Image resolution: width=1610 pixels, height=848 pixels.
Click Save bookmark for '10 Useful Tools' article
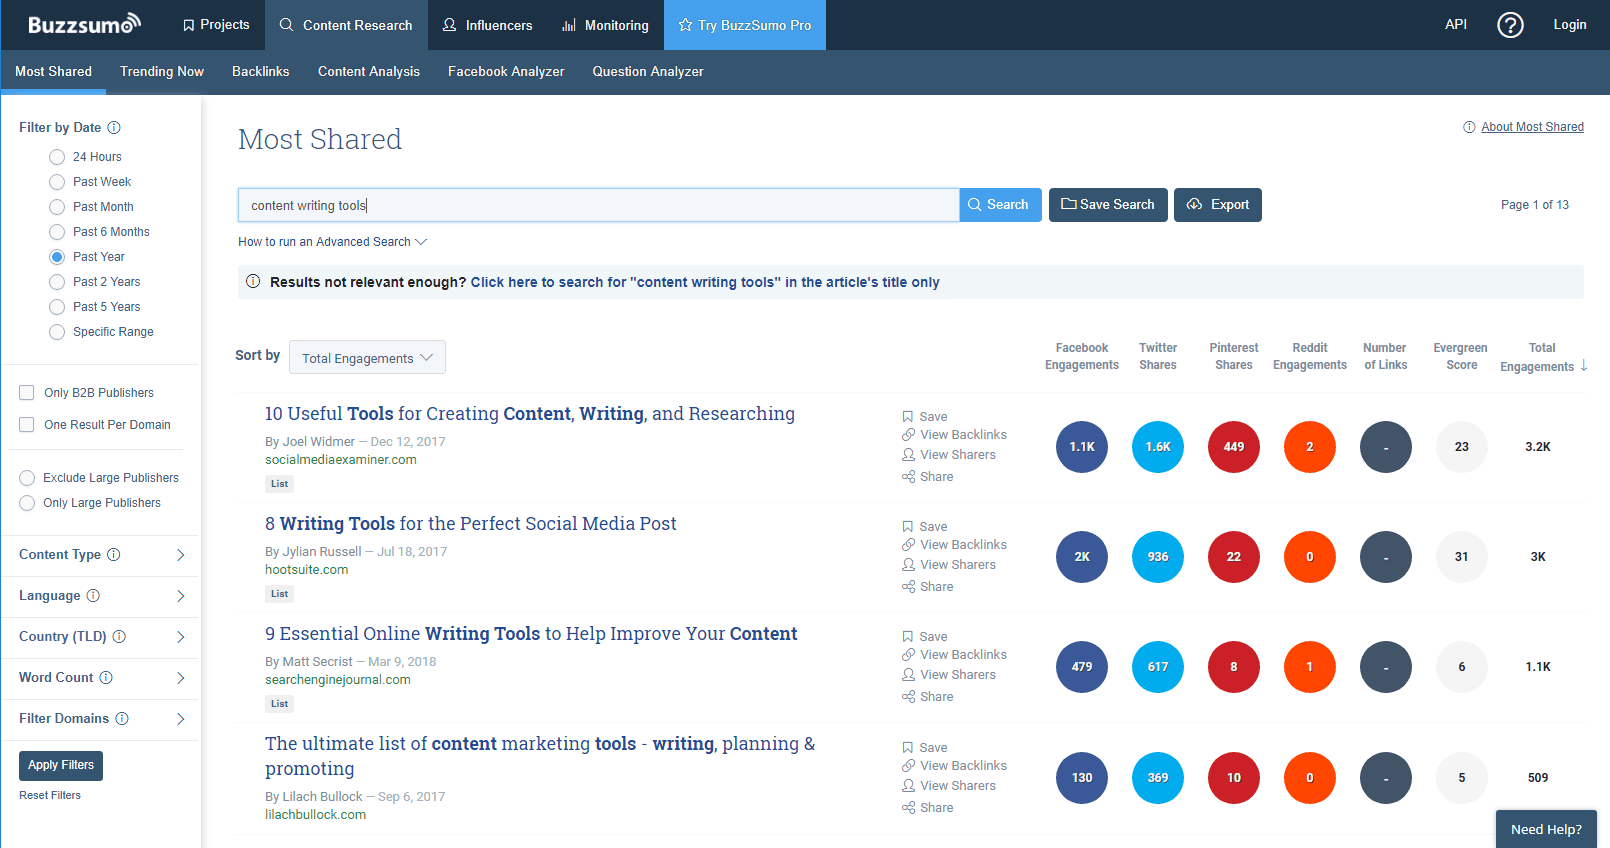pos(924,416)
